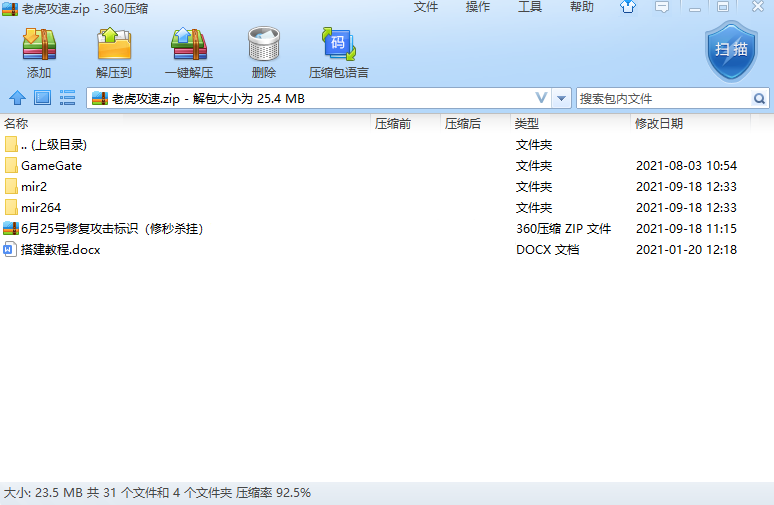The width and height of the screenshot is (774, 505).
Task: Open the 工具 (Tools) menu
Action: pyautogui.click(x=530, y=7)
